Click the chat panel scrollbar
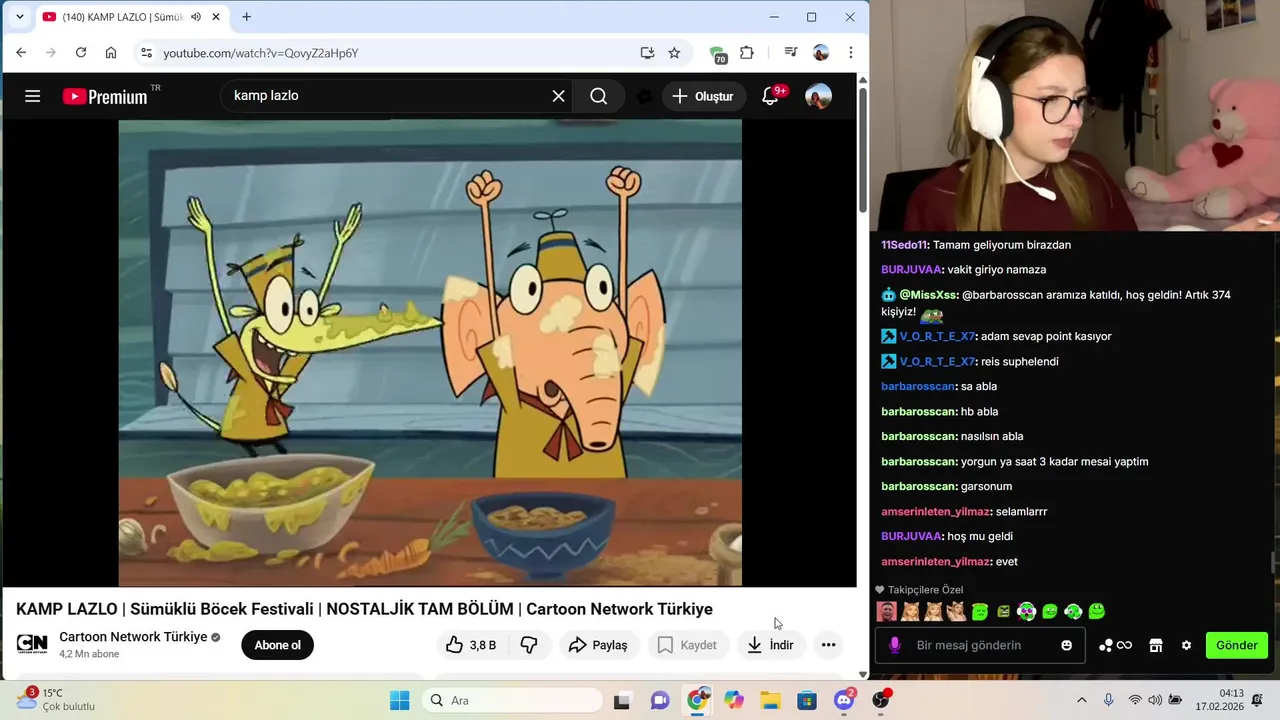Image resolution: width=1280 pixels, height=720 pixels. [1274, 561]
